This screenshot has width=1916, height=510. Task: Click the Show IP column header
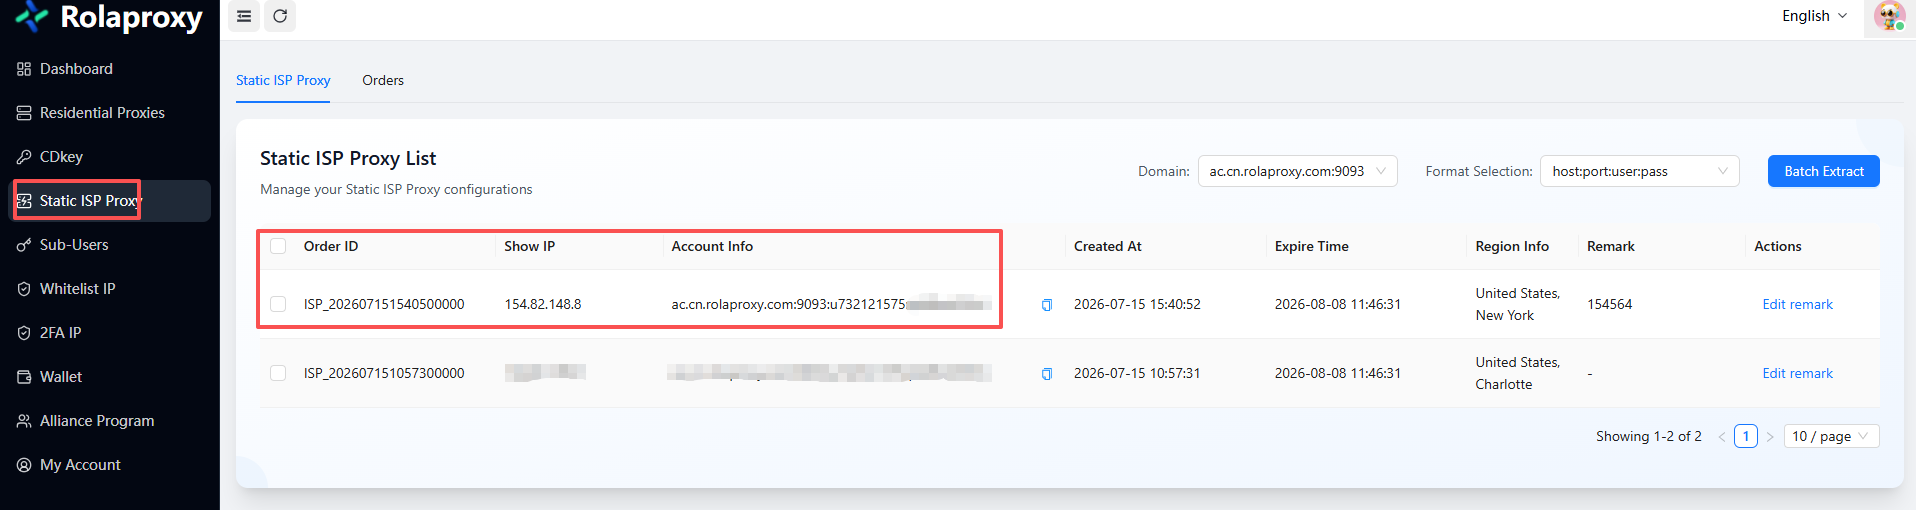click(x=529, y=246)
